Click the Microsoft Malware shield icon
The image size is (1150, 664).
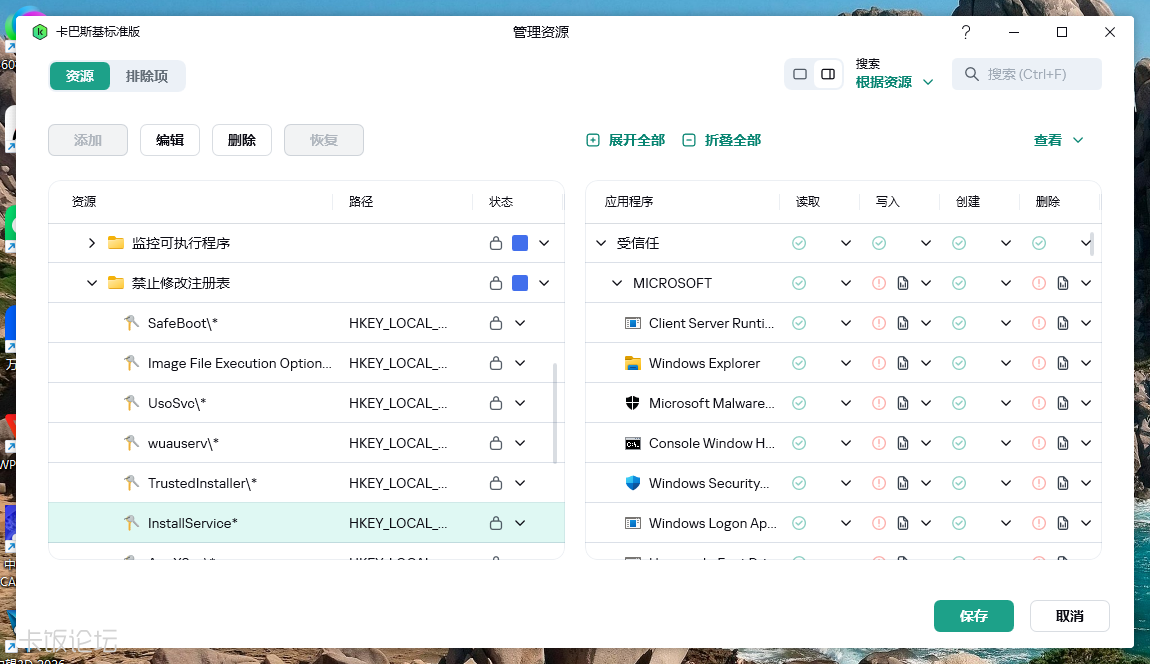click(632, 403)
